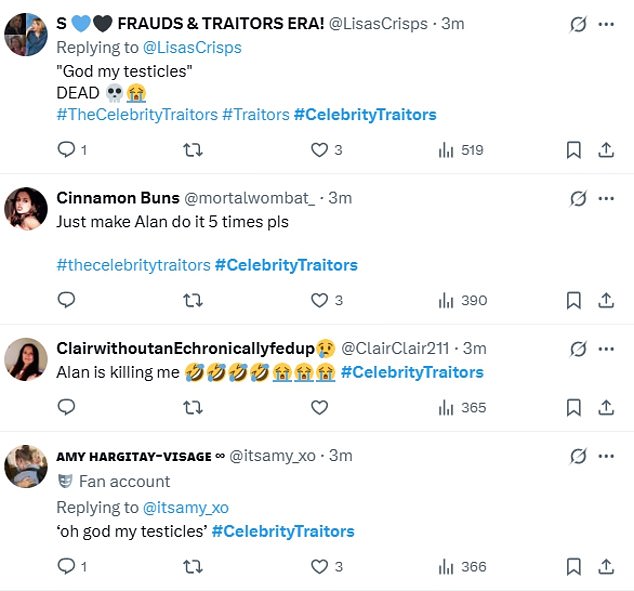Share the LisasCrisps tweet
The width and height of the screenshot is (634, 591).
(606, 150)
